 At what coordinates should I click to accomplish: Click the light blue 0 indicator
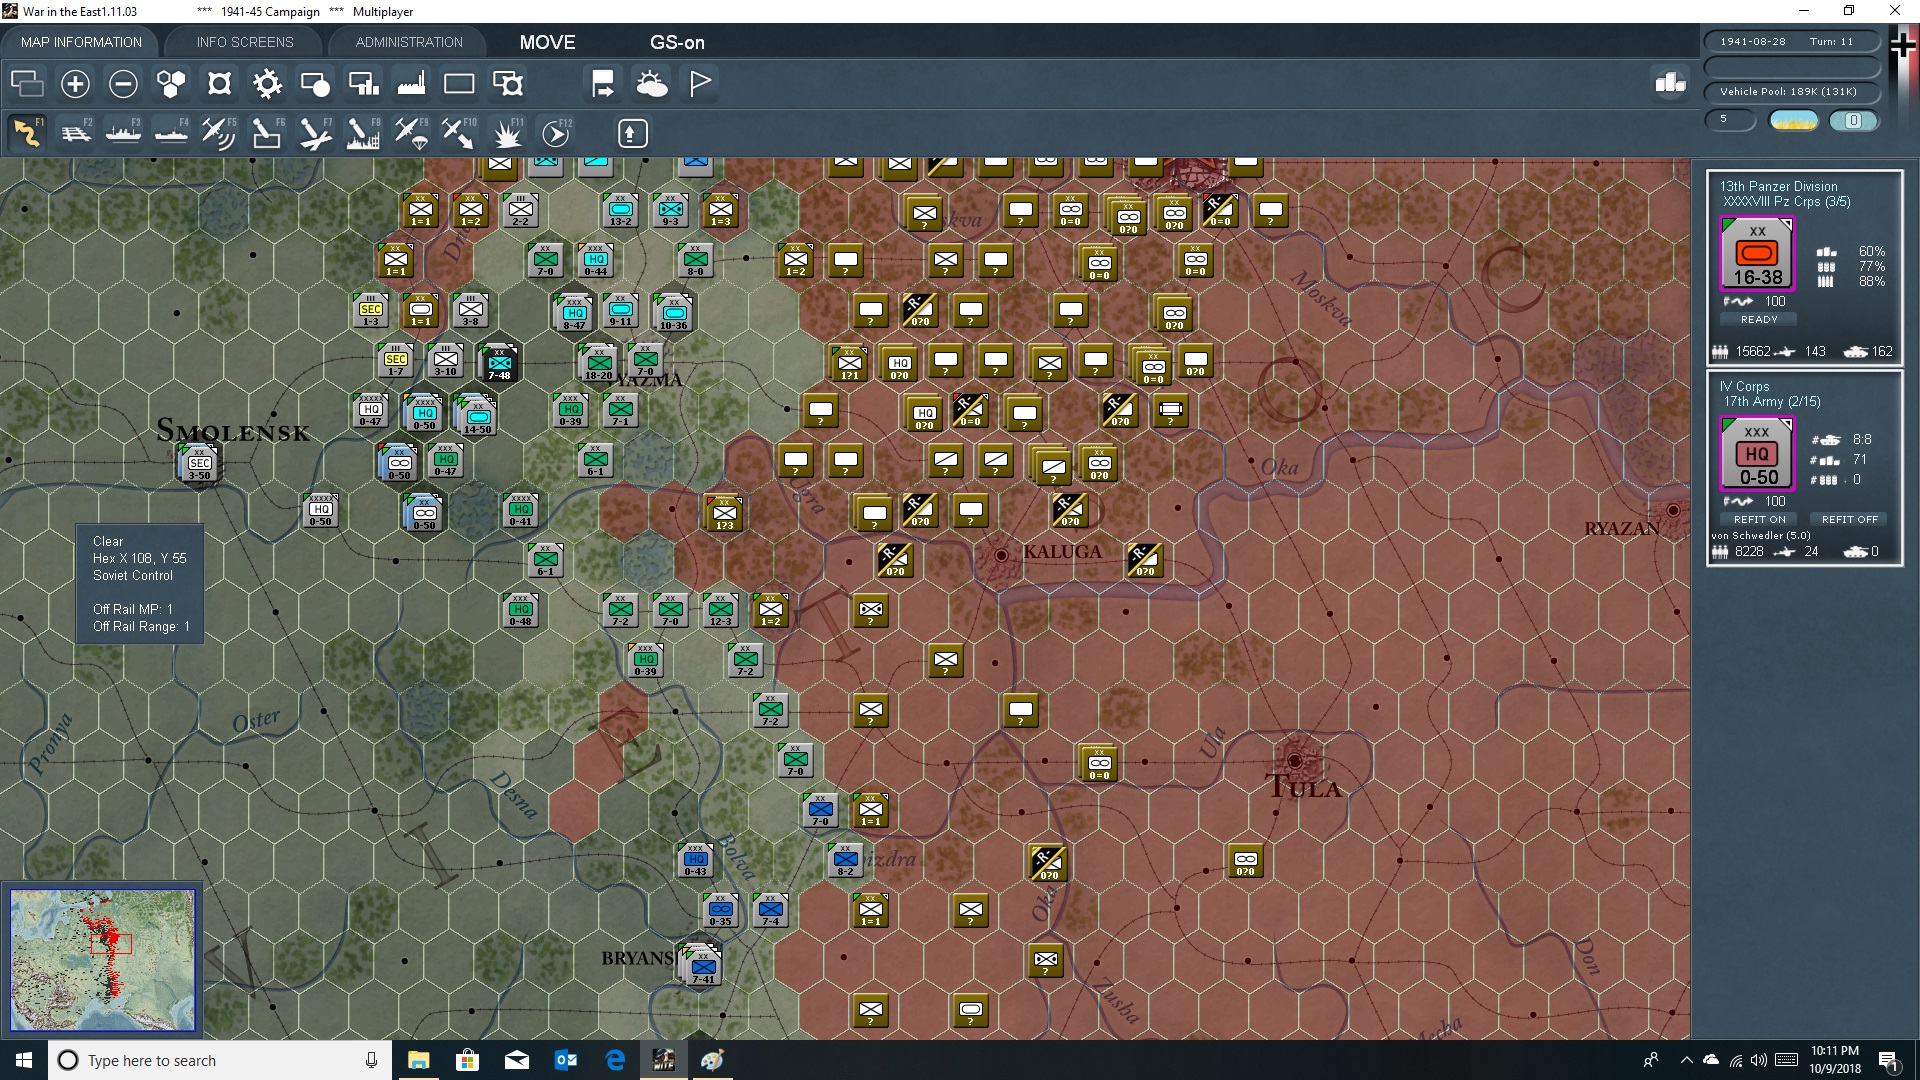pyautogui.click(x=1853, y=120)
